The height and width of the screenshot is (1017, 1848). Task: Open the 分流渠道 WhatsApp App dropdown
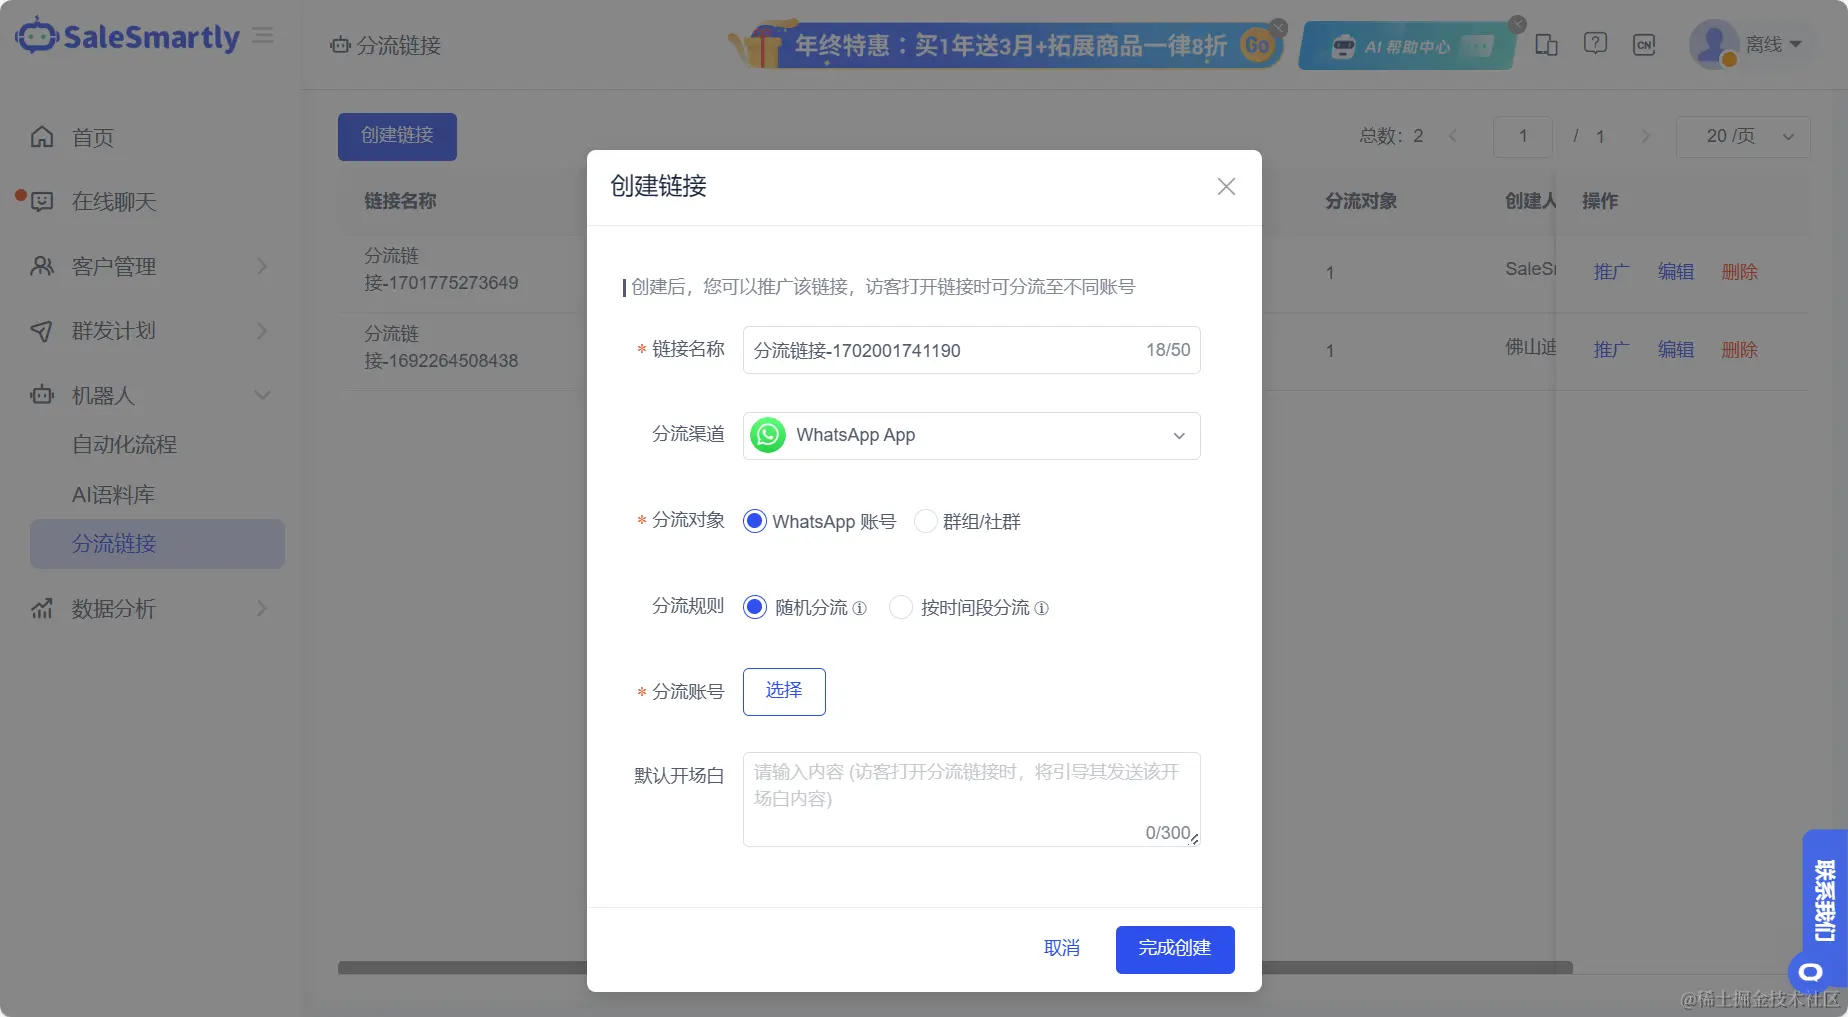tap(971, 436)
